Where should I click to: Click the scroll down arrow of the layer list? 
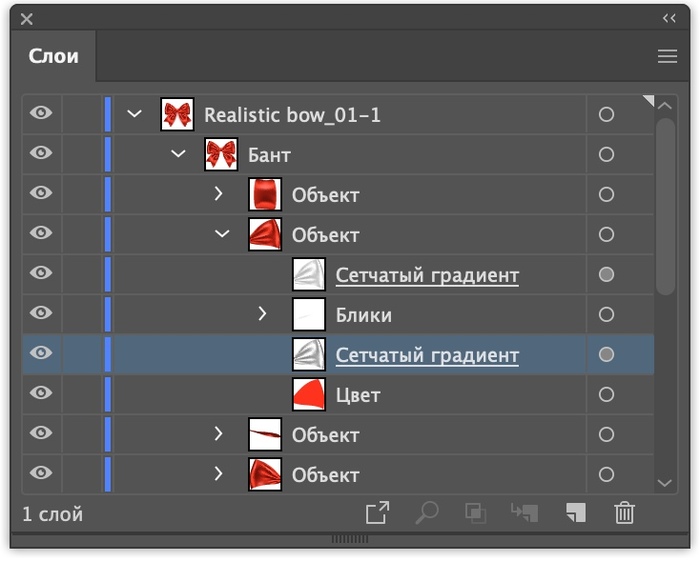[x=666, y=483]
